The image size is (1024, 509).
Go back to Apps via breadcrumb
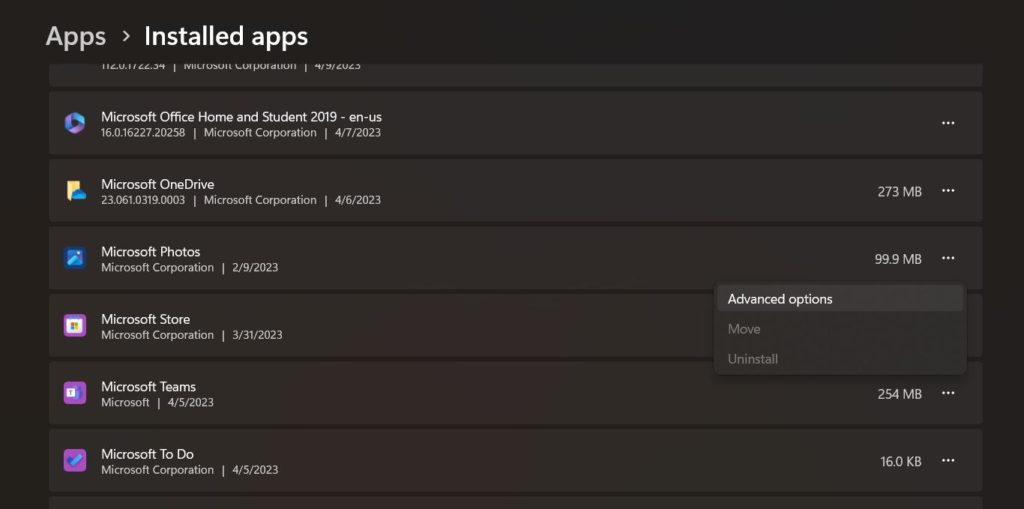click(76, 36)
